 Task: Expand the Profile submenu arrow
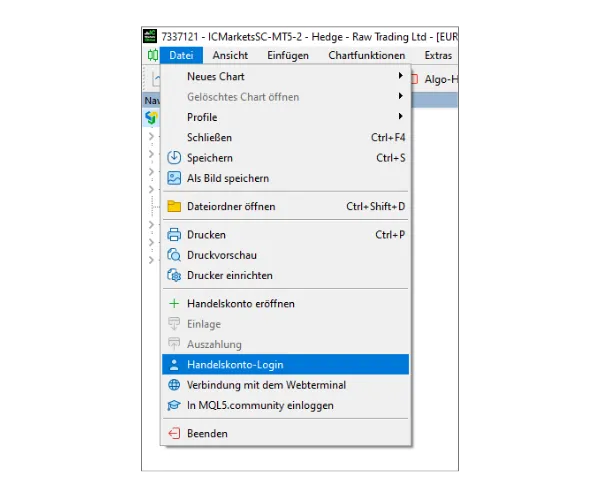point(400,117)
